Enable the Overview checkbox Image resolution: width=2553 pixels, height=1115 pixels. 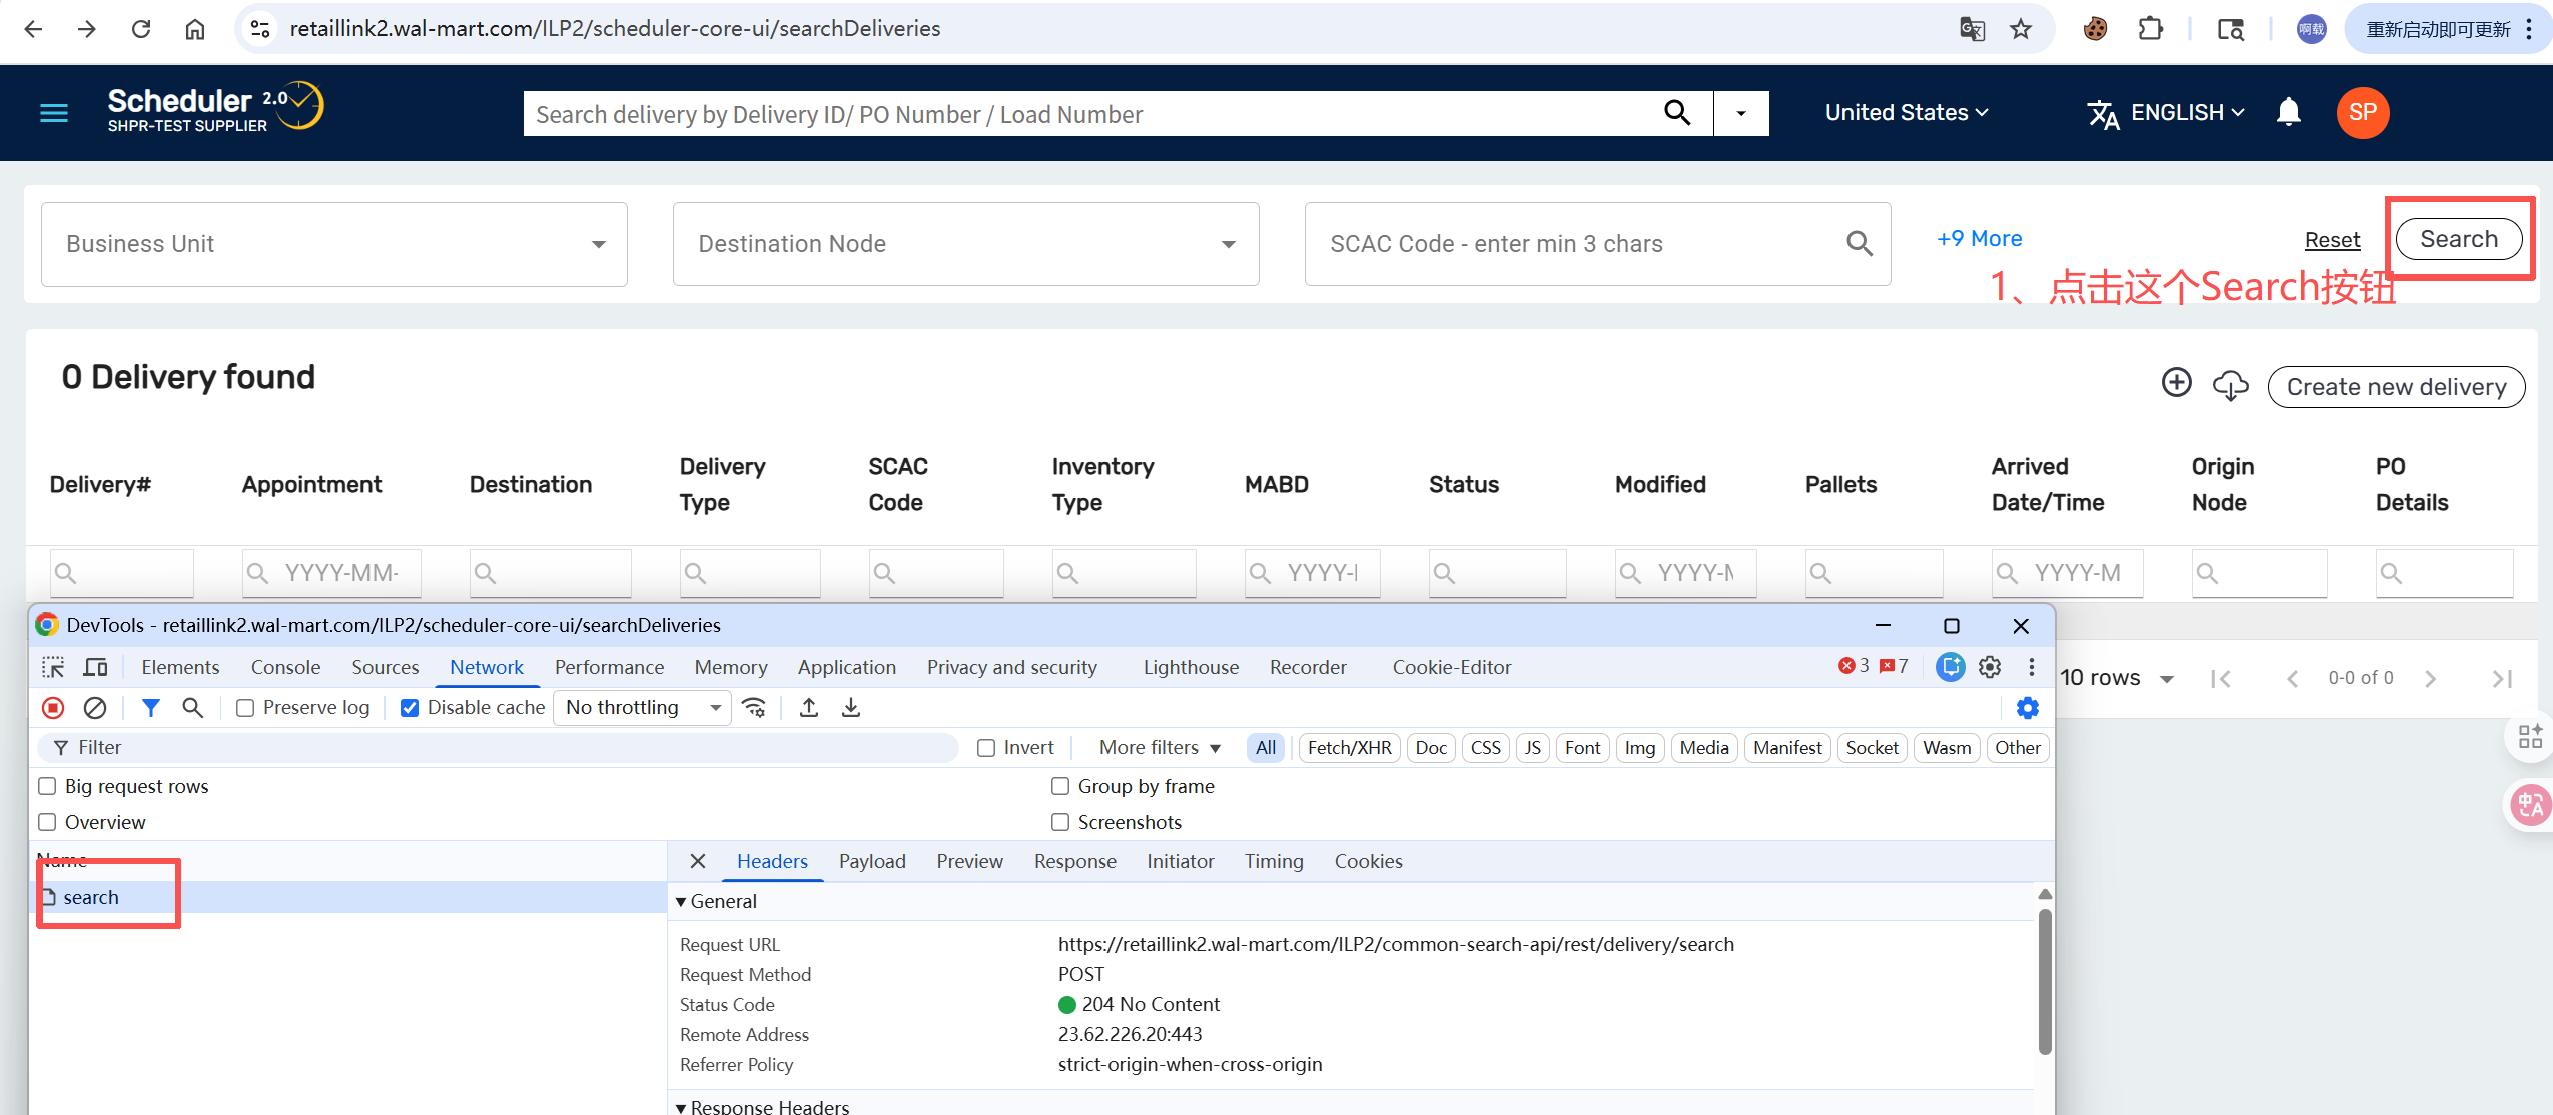(47, 822)
